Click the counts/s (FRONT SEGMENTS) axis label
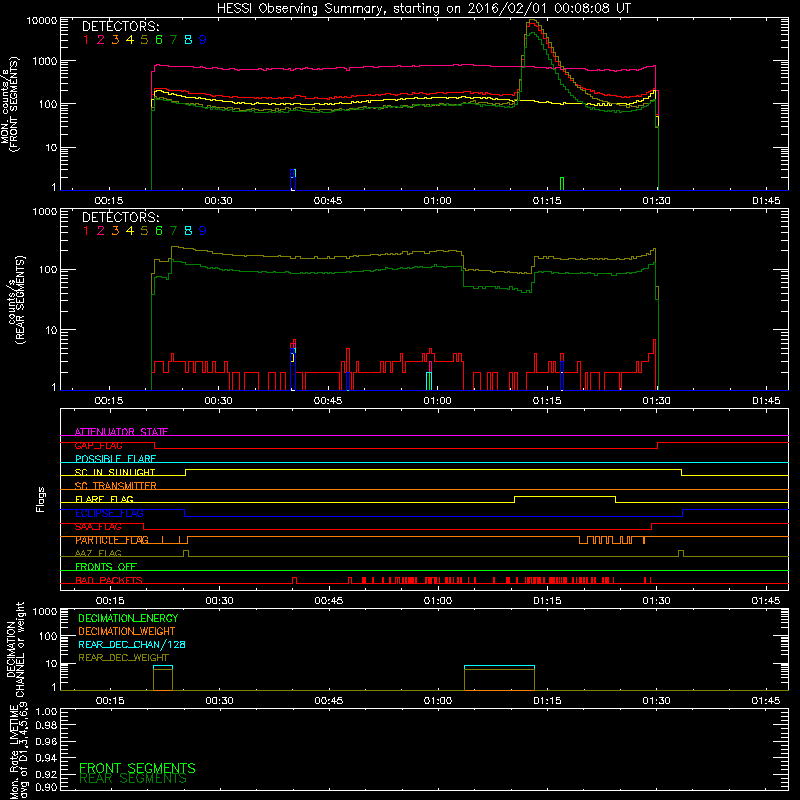The height and width of the screenshot is (800, 800). point(9,105)
